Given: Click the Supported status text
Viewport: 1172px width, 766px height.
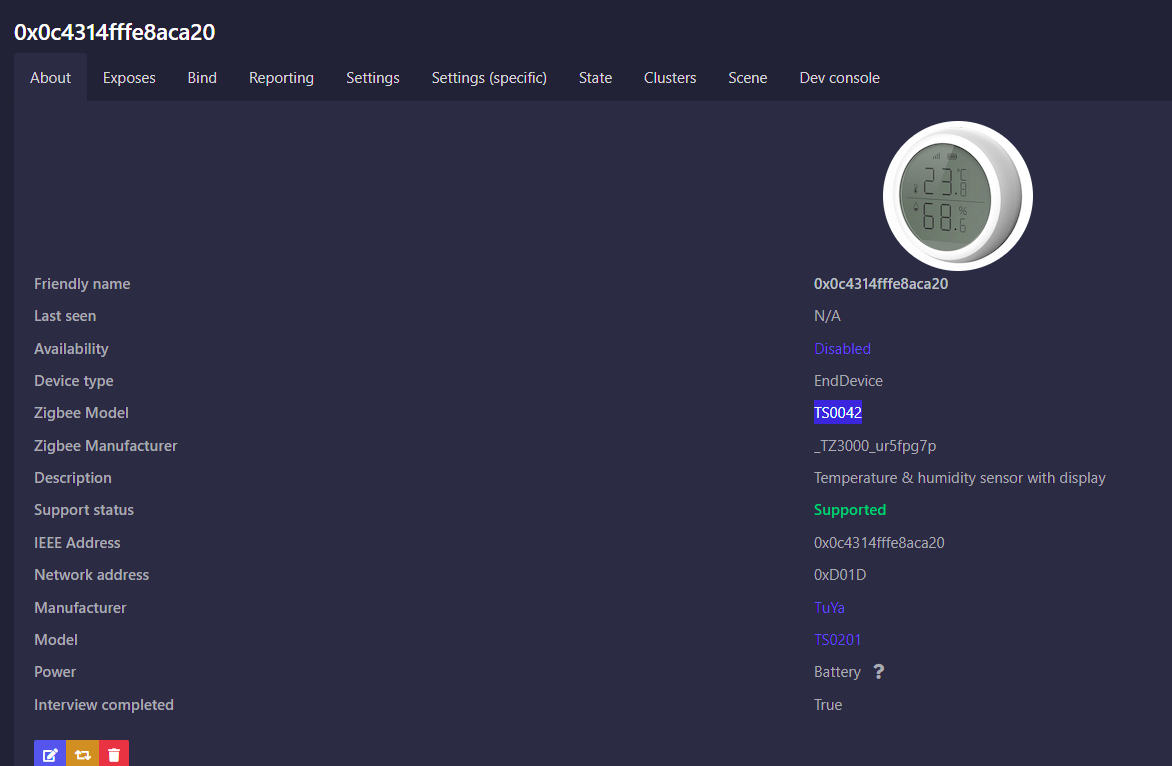Looking at the screenshot, I should pos(850,510).
